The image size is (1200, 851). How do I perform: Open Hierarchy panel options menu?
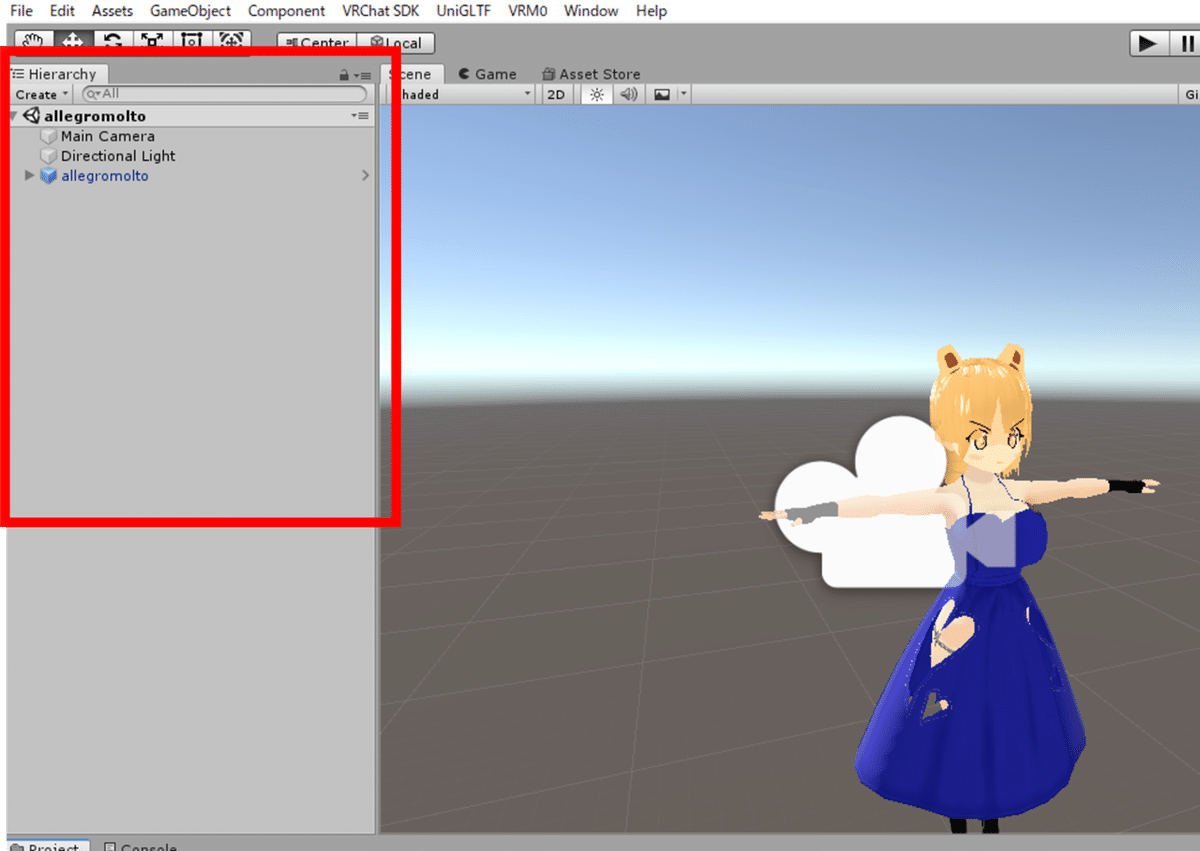pyautogui.click(x=363, y=75)
